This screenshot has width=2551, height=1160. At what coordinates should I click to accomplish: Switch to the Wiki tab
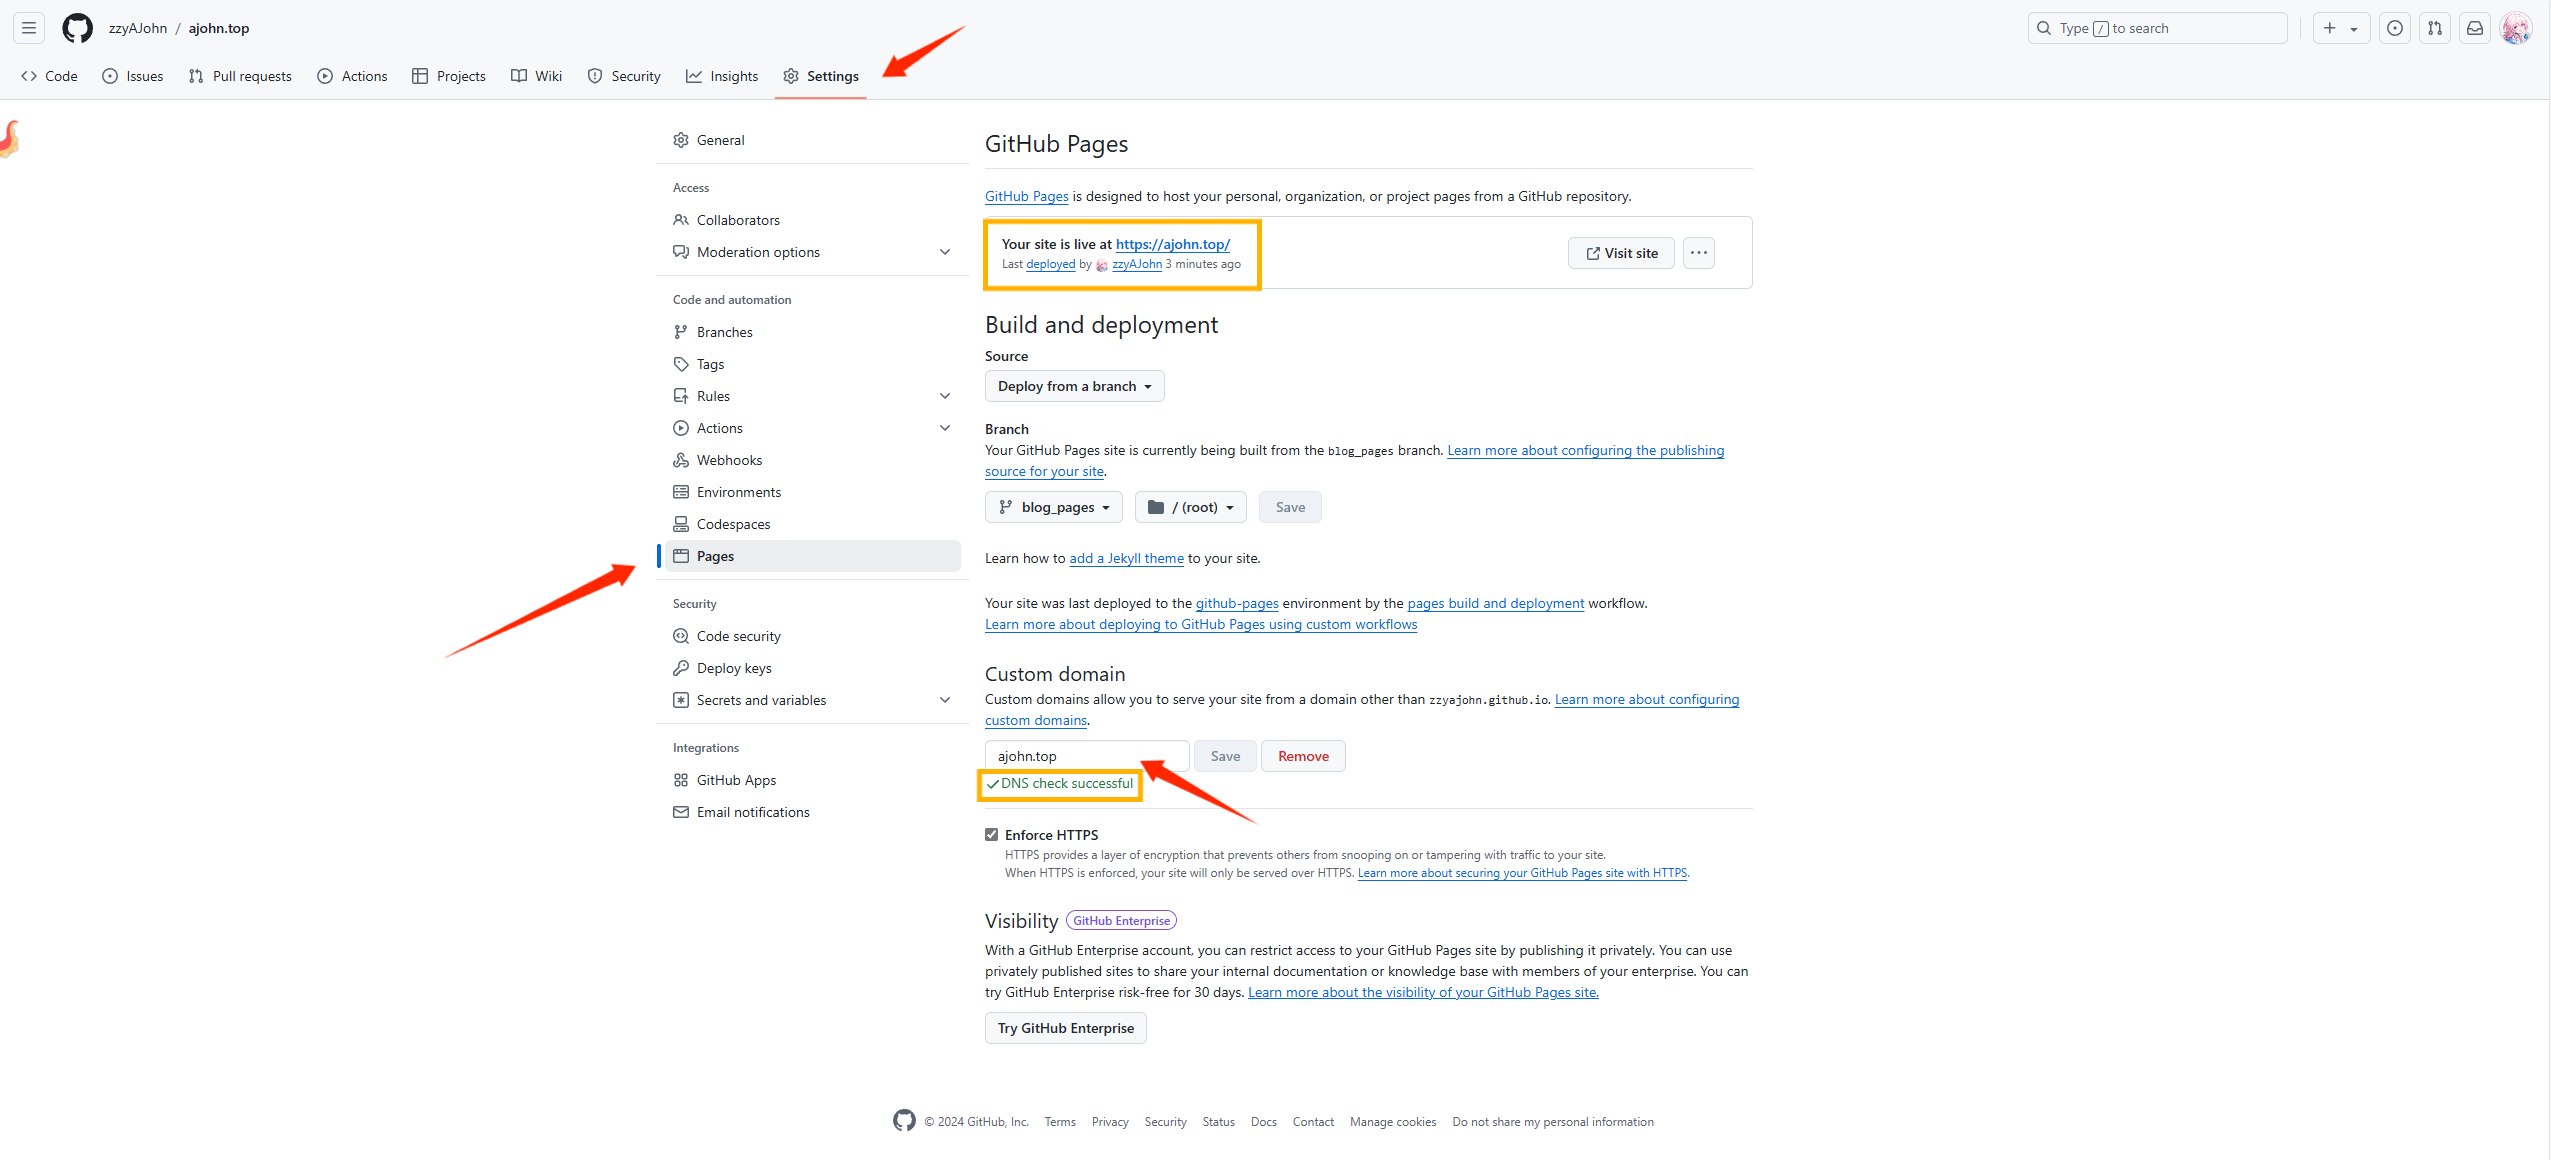536,76
